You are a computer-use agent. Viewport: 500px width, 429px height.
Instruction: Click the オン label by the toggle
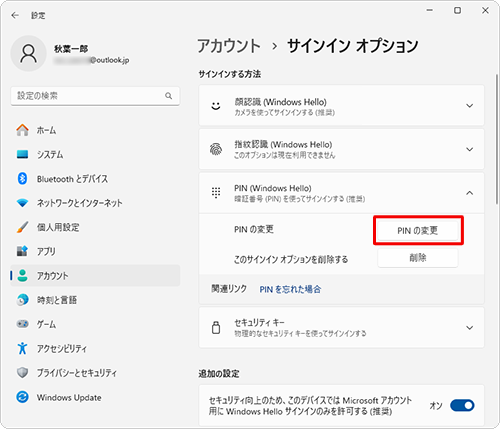click(x=436, y=406)
